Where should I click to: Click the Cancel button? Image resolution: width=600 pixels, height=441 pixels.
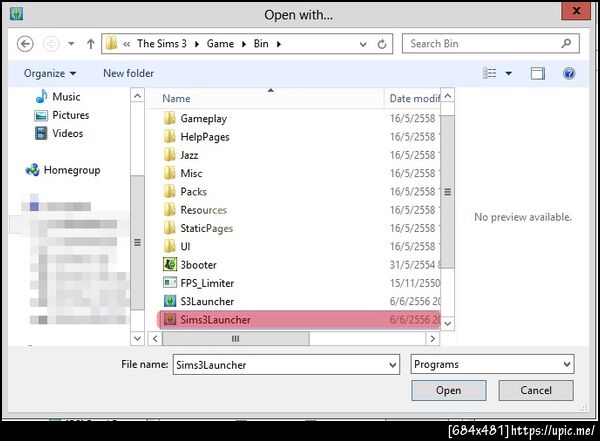(x=536, y=390)
